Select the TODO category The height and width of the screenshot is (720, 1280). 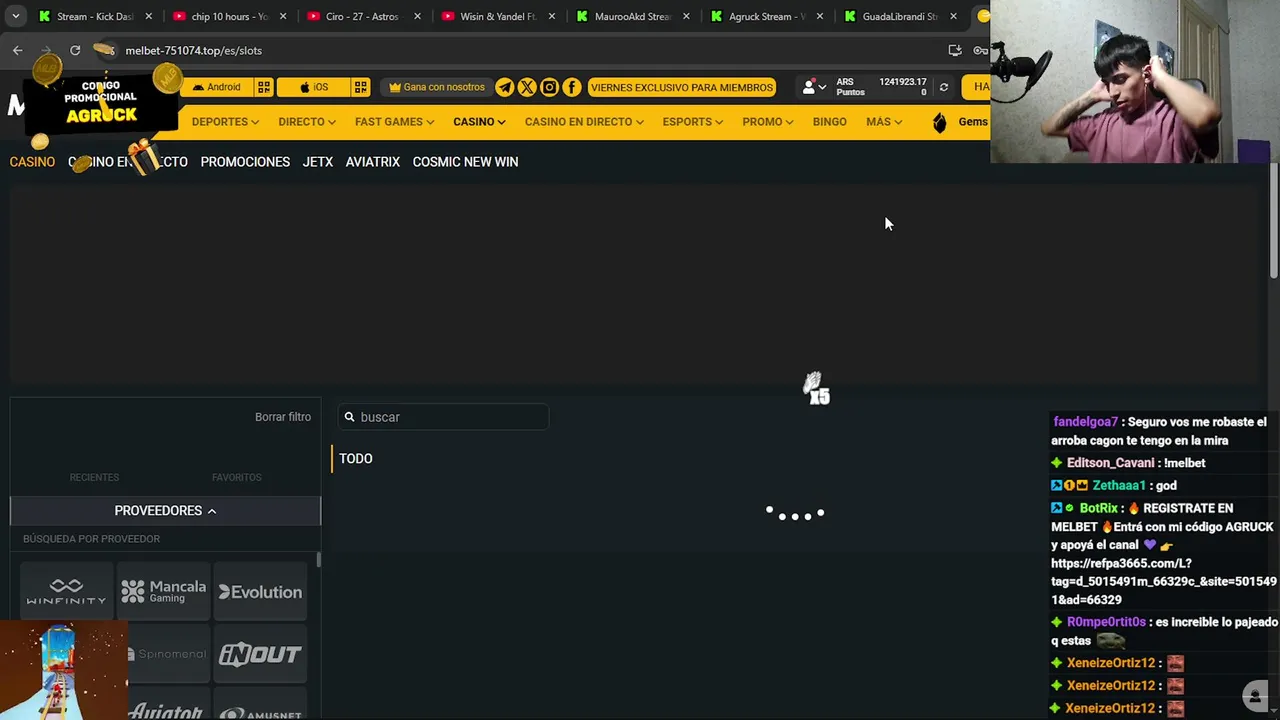coord(356,459)
